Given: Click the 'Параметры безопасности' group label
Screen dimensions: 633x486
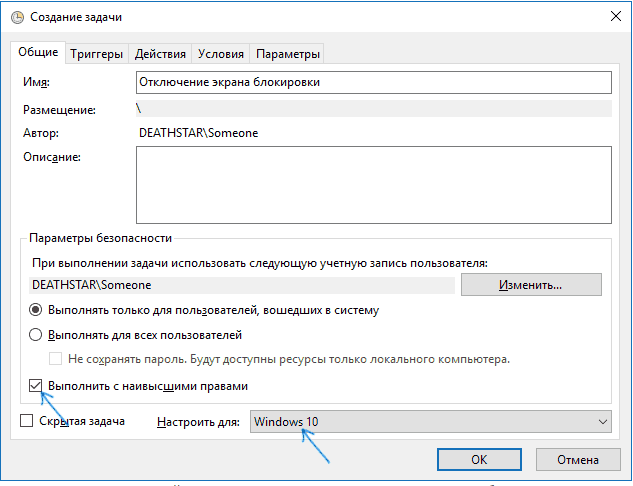Looking at the screenshot, I should (101, 238).
